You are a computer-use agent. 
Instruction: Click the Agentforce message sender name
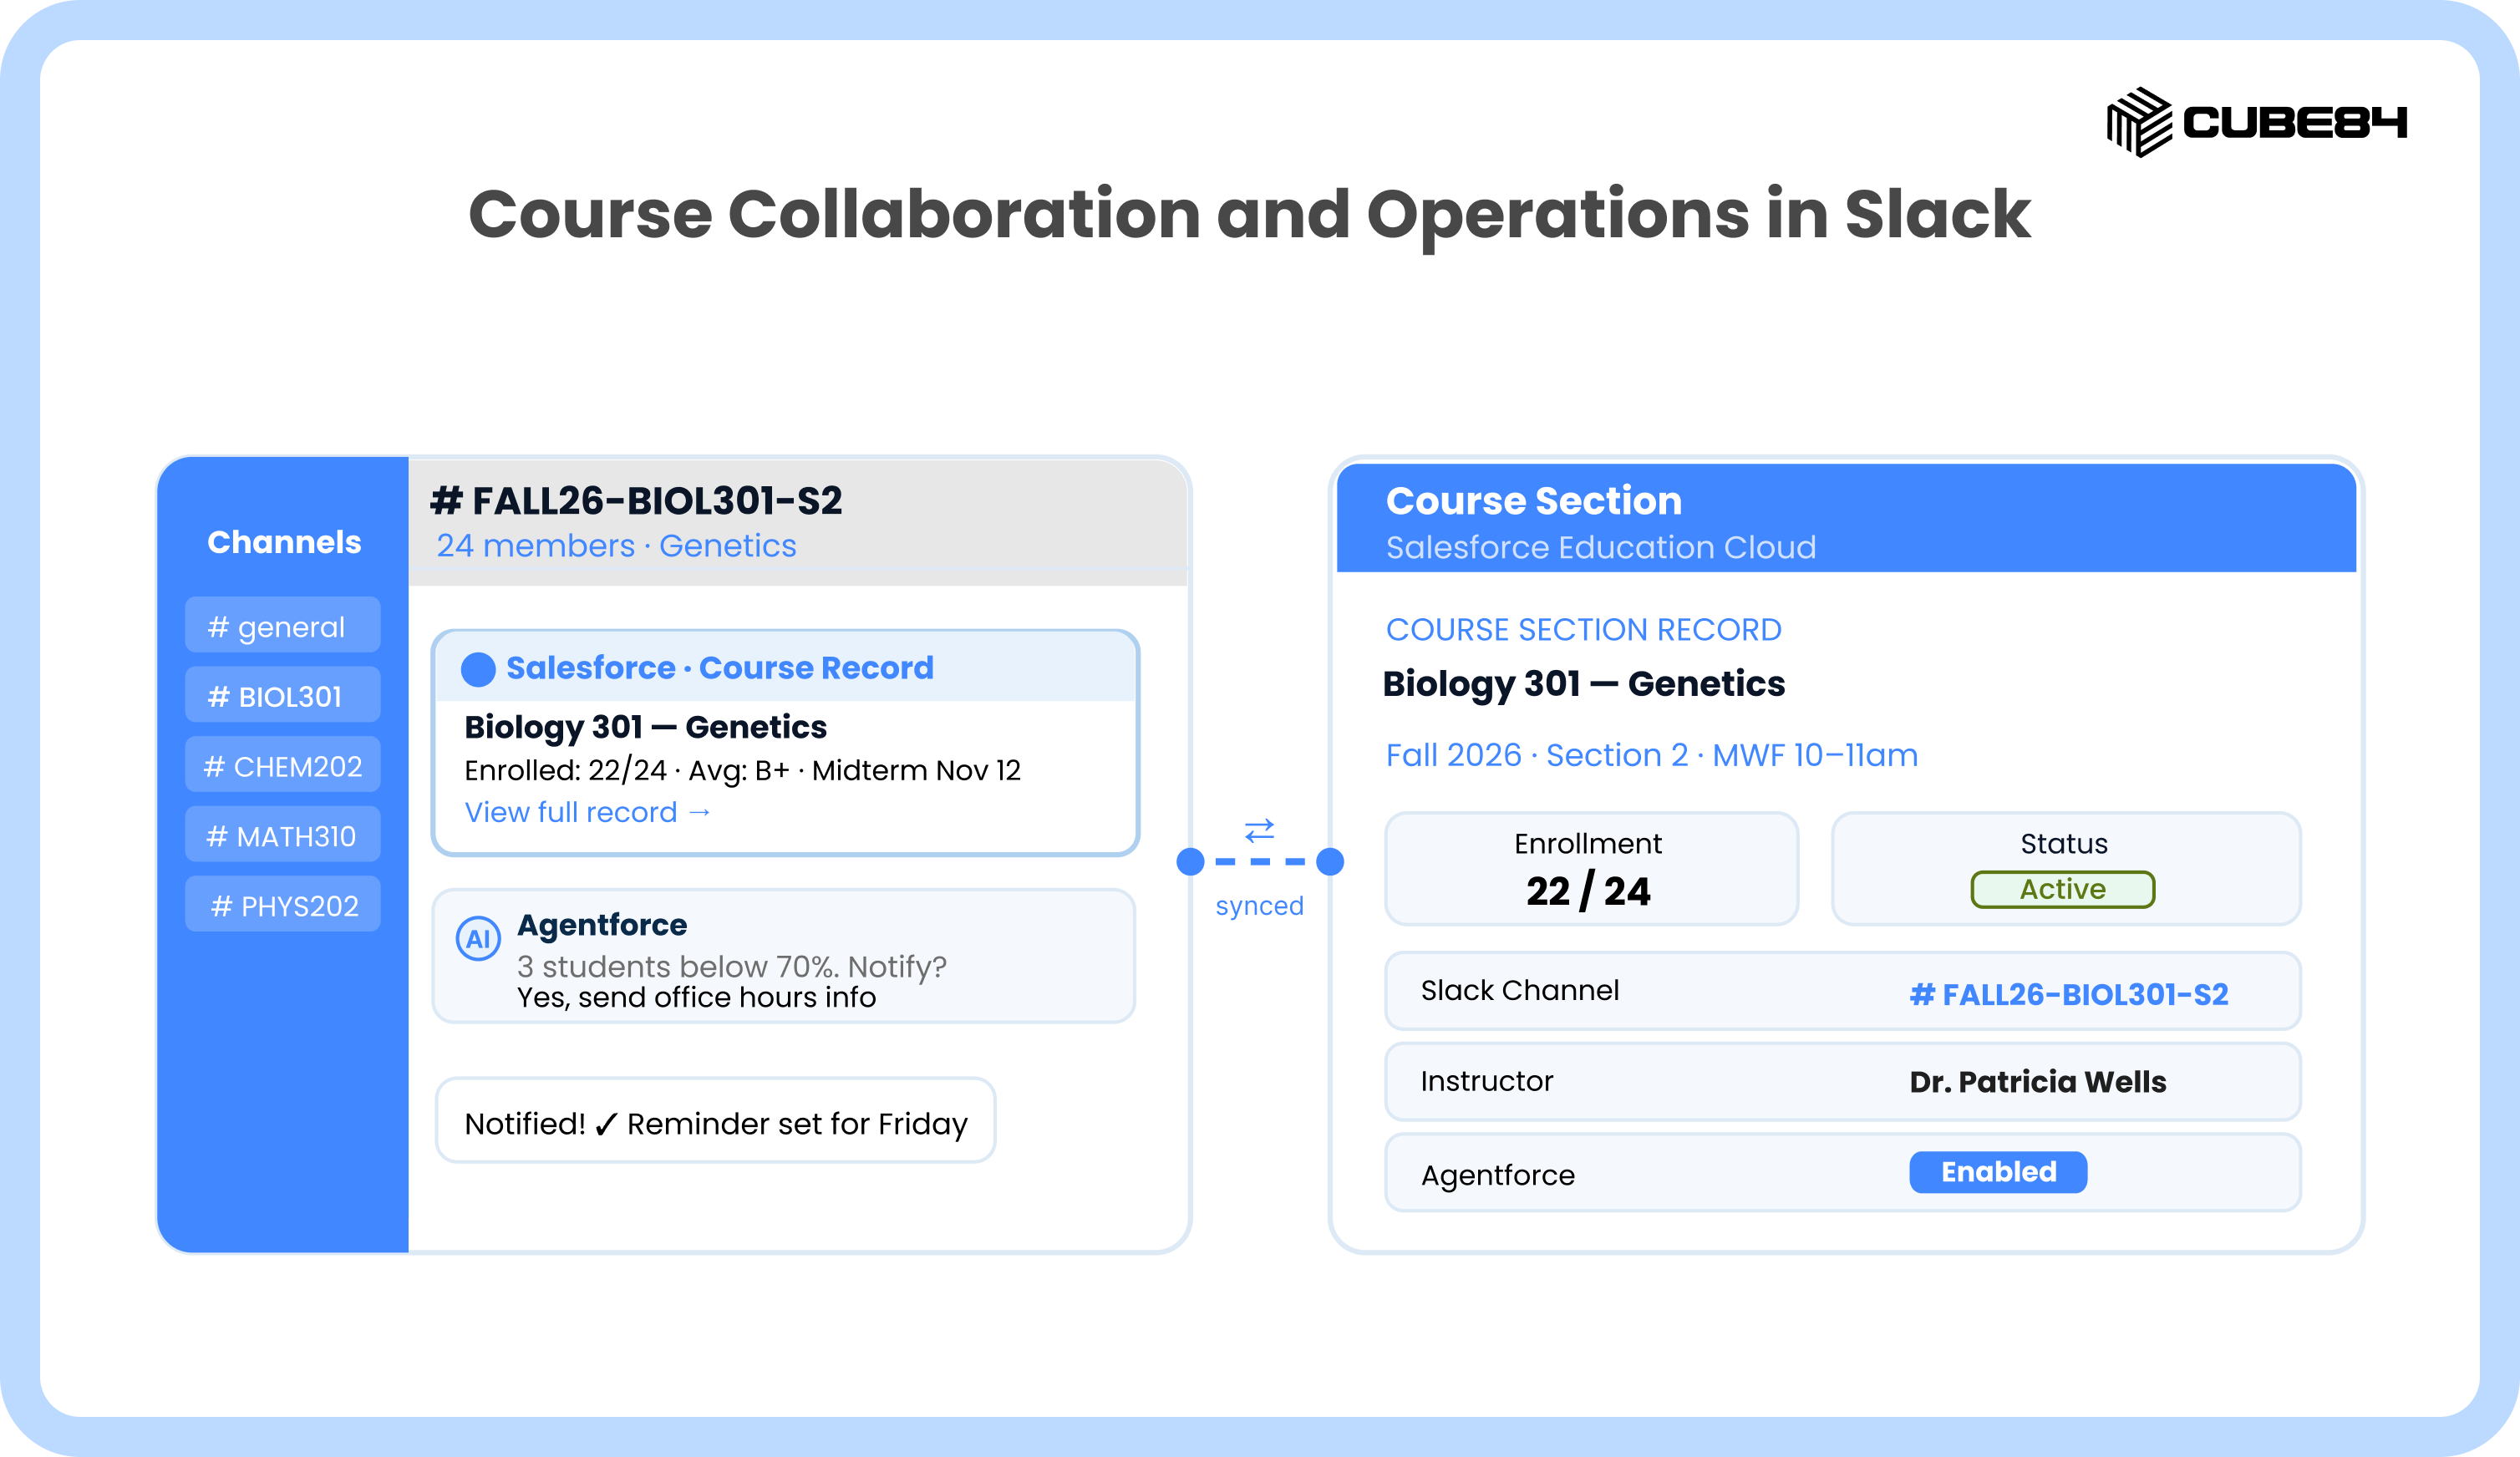pos(602,925)
